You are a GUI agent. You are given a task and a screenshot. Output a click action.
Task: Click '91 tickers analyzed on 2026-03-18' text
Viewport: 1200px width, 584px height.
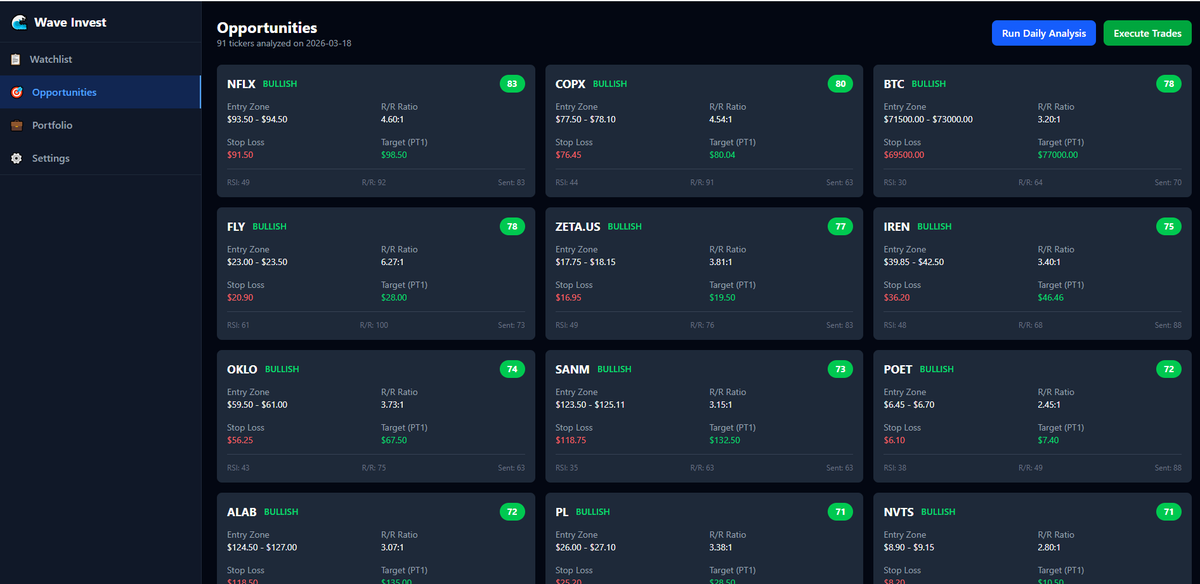click(x=284, y=44)
